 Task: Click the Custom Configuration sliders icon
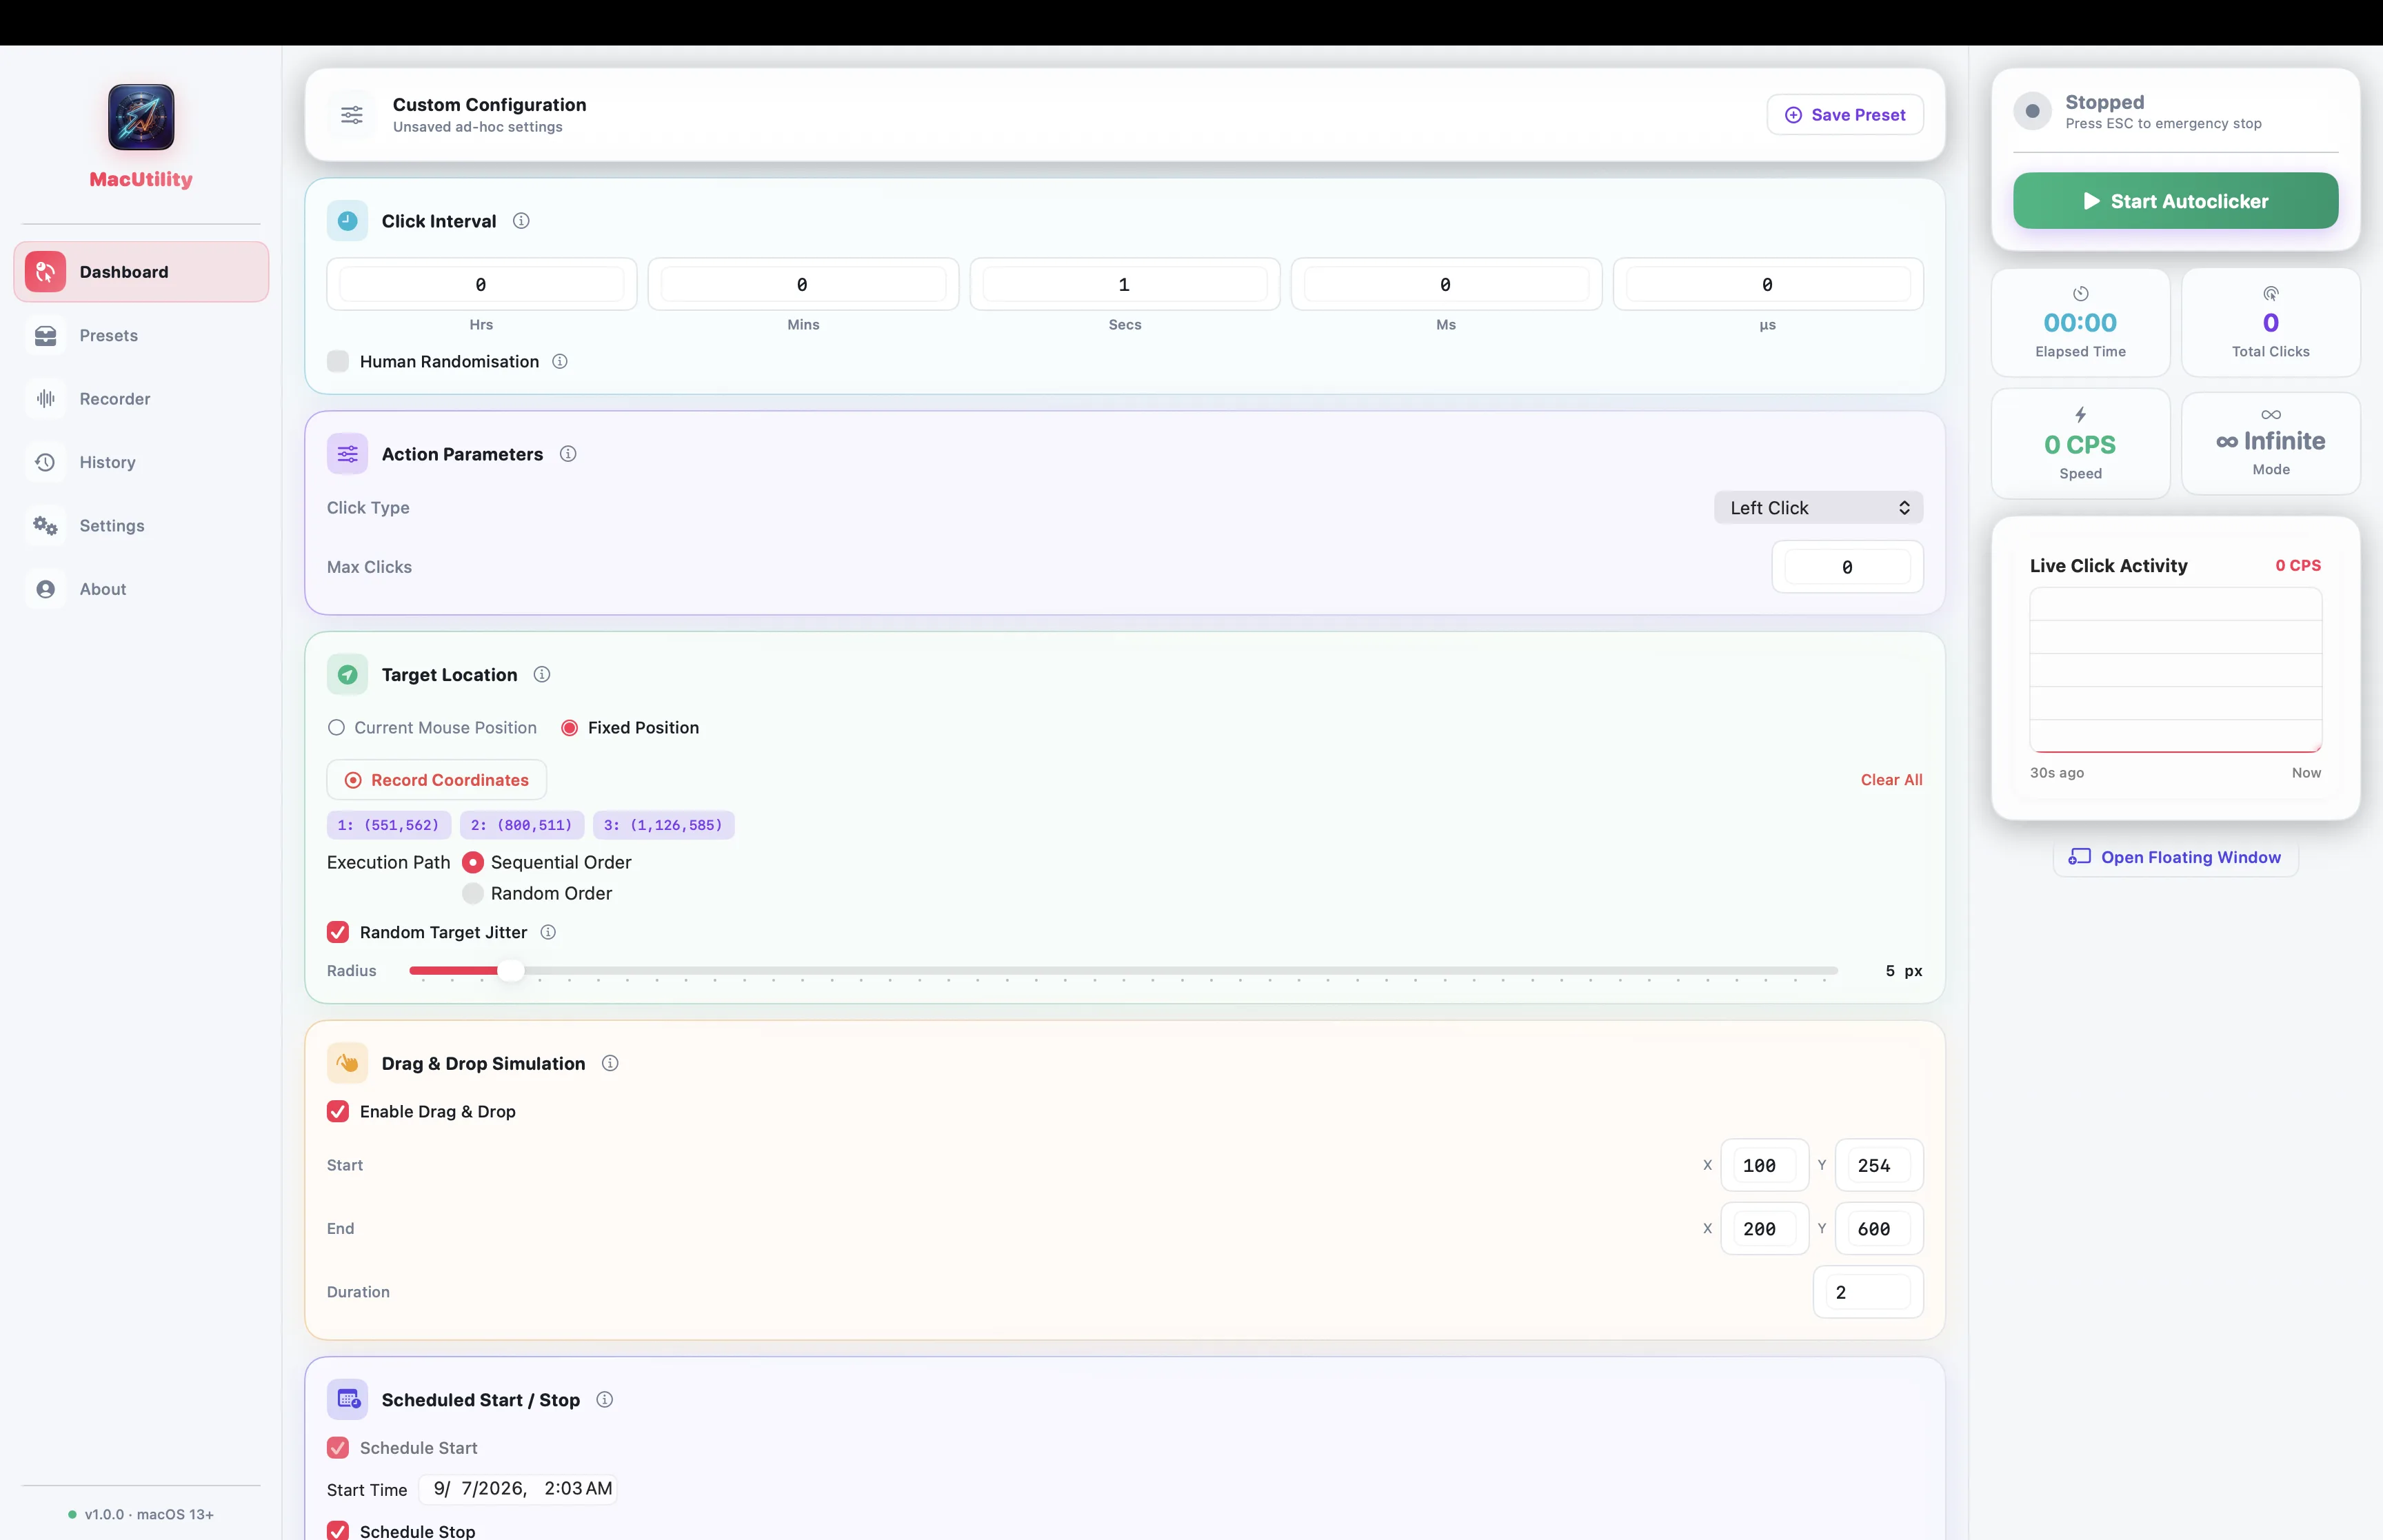point(352,115)
